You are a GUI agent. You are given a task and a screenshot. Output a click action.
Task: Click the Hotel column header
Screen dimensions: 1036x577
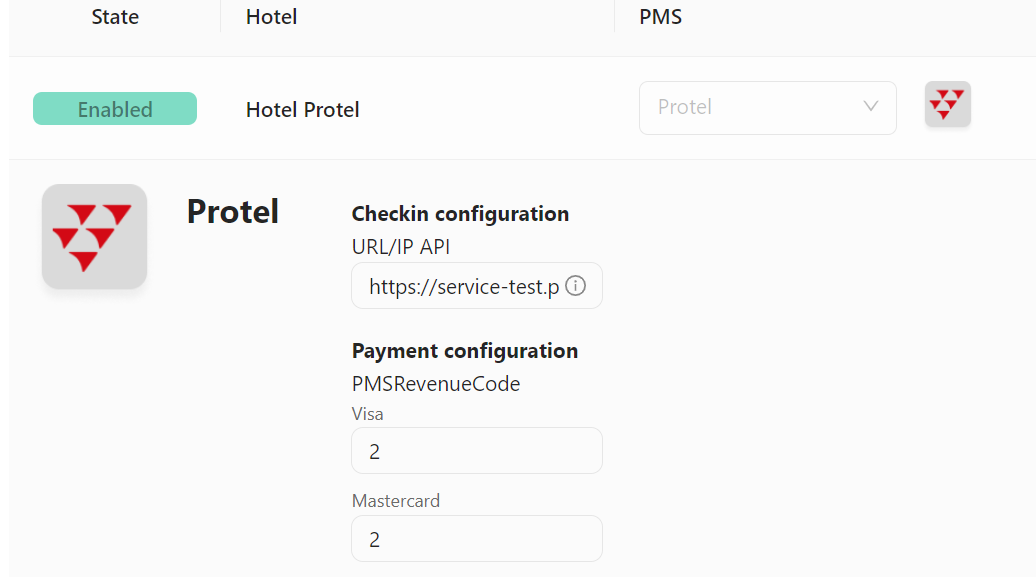[x=272, y=17]
